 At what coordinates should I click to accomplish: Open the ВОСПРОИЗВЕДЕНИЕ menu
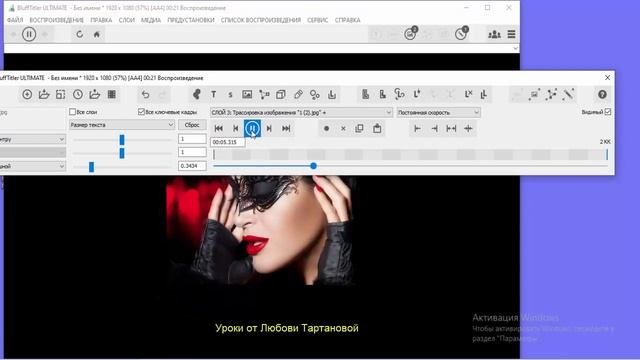pyautogui.click(x=56, y=20)
